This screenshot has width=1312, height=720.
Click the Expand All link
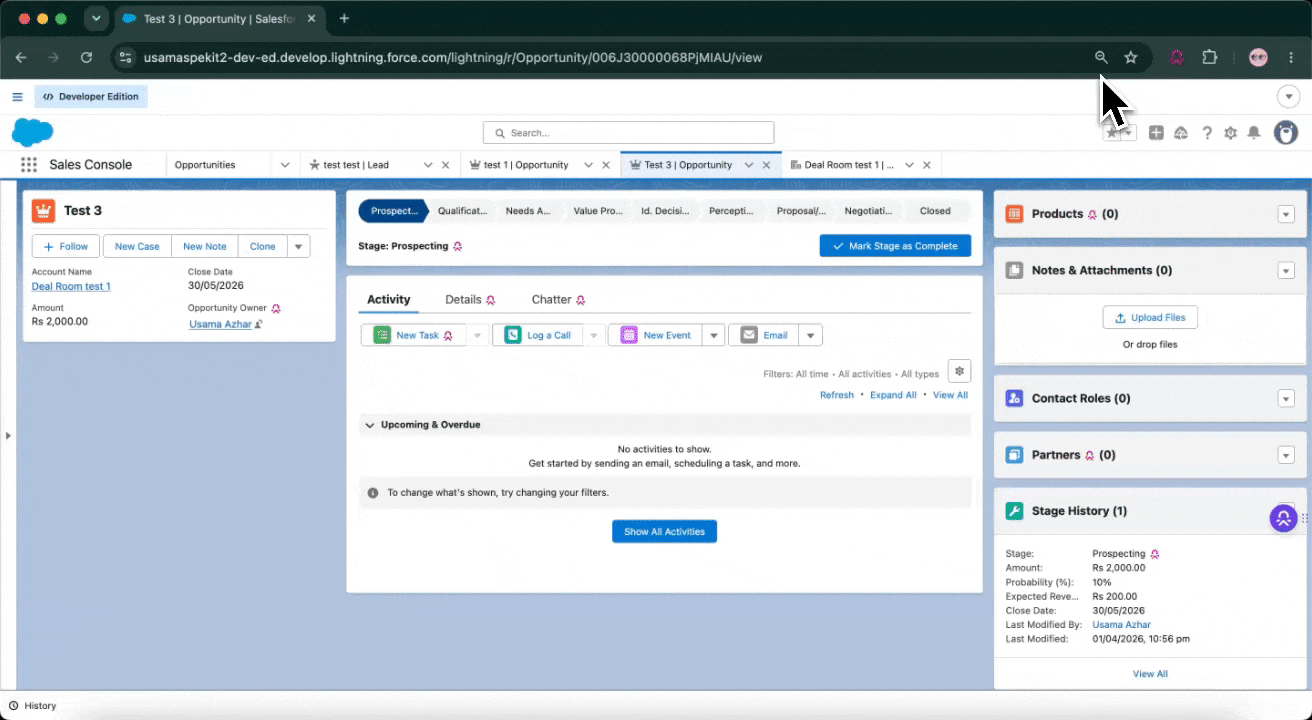pos(893,395)
